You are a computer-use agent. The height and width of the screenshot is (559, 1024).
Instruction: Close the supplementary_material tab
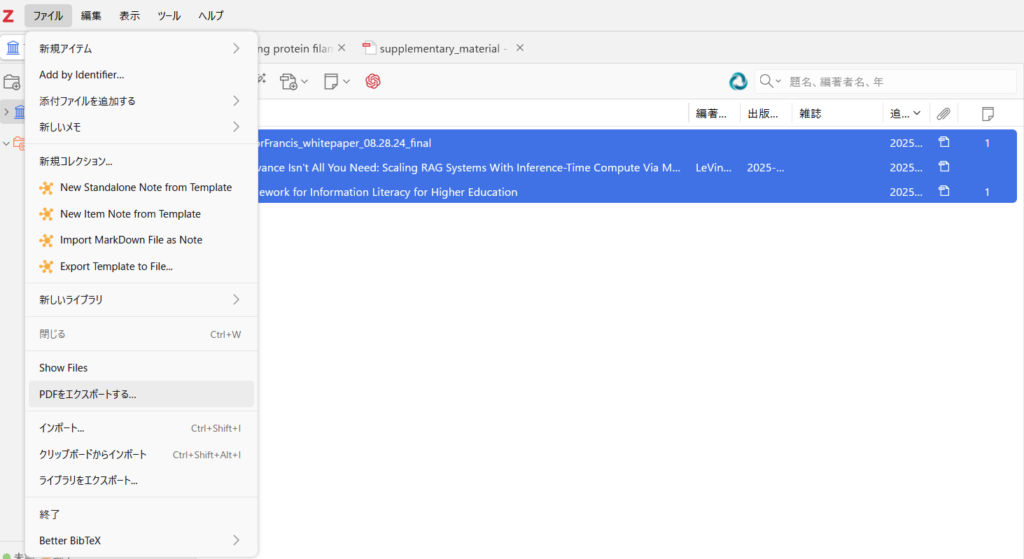(518, 48)
